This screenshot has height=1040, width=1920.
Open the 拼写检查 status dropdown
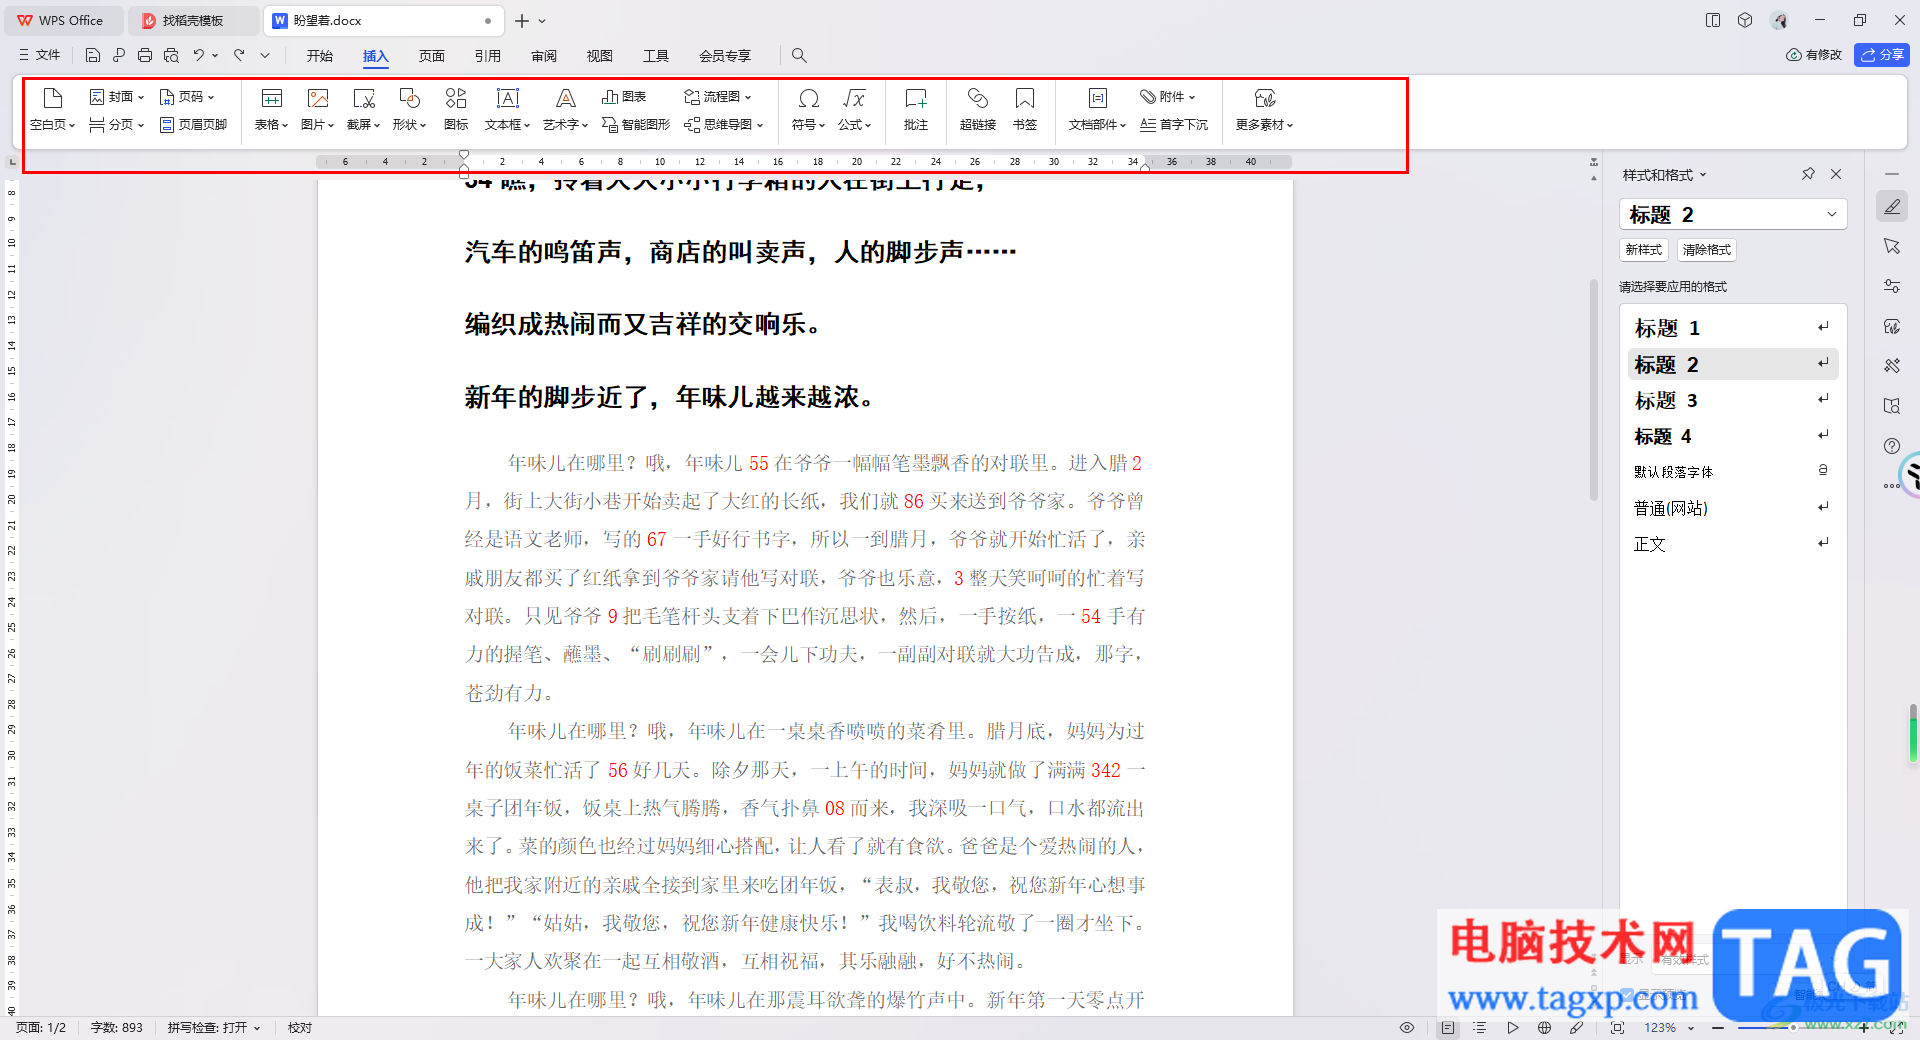coord(214,1027)
